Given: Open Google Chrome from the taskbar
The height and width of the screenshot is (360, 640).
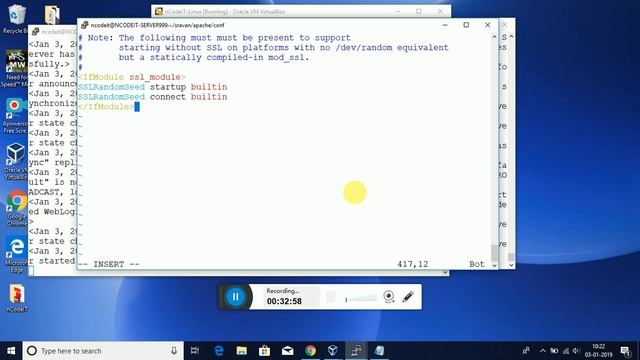Looking at the screenshot, I should 310,351.
